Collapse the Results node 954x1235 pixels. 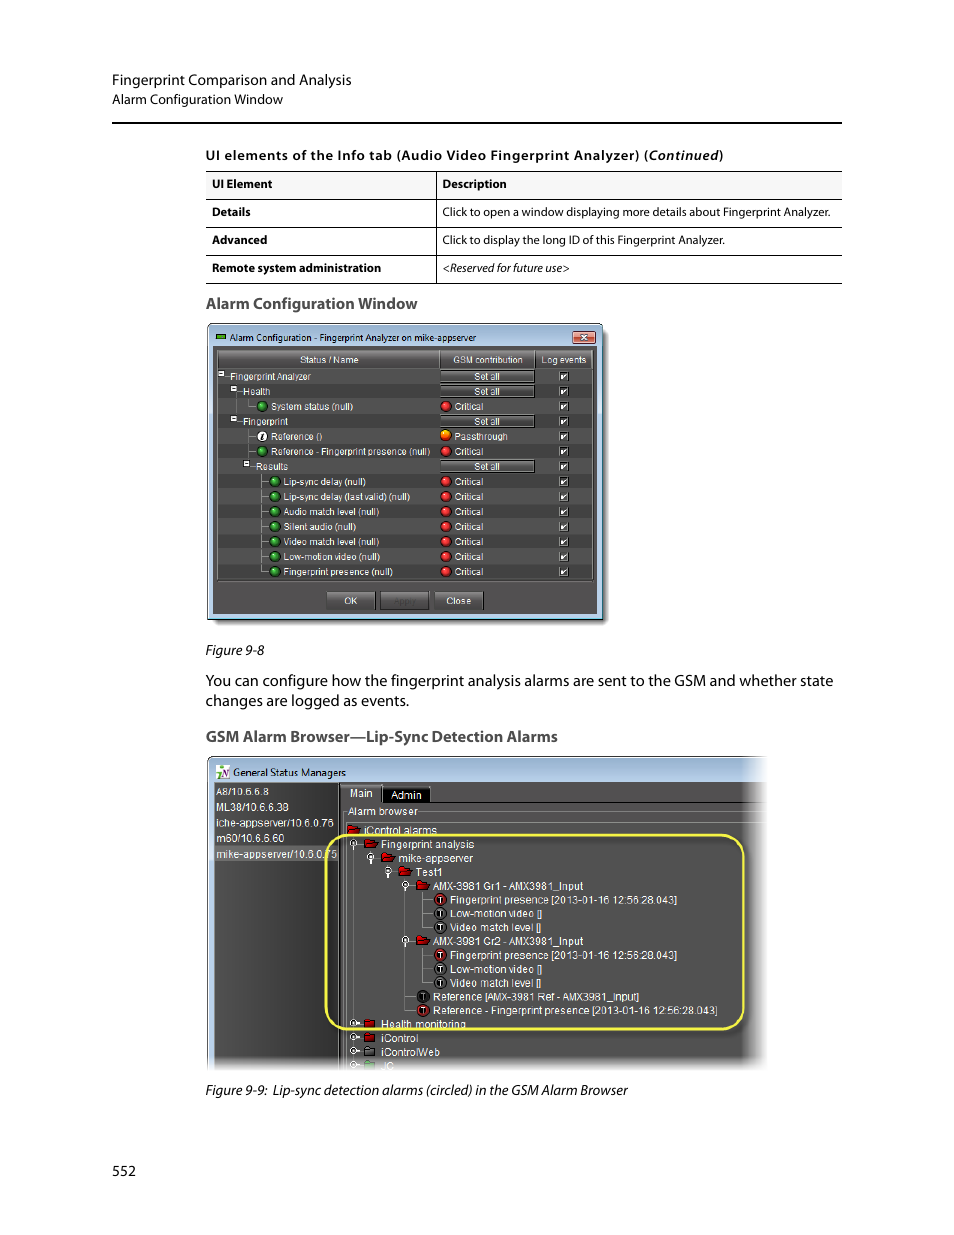point(247,464)
